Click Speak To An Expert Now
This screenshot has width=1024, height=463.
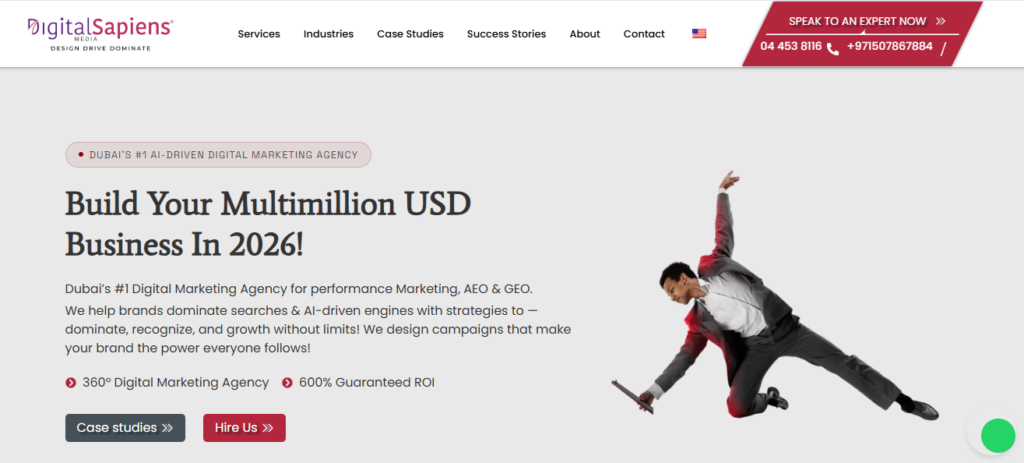pyautogui.click(x=867, y=21)
